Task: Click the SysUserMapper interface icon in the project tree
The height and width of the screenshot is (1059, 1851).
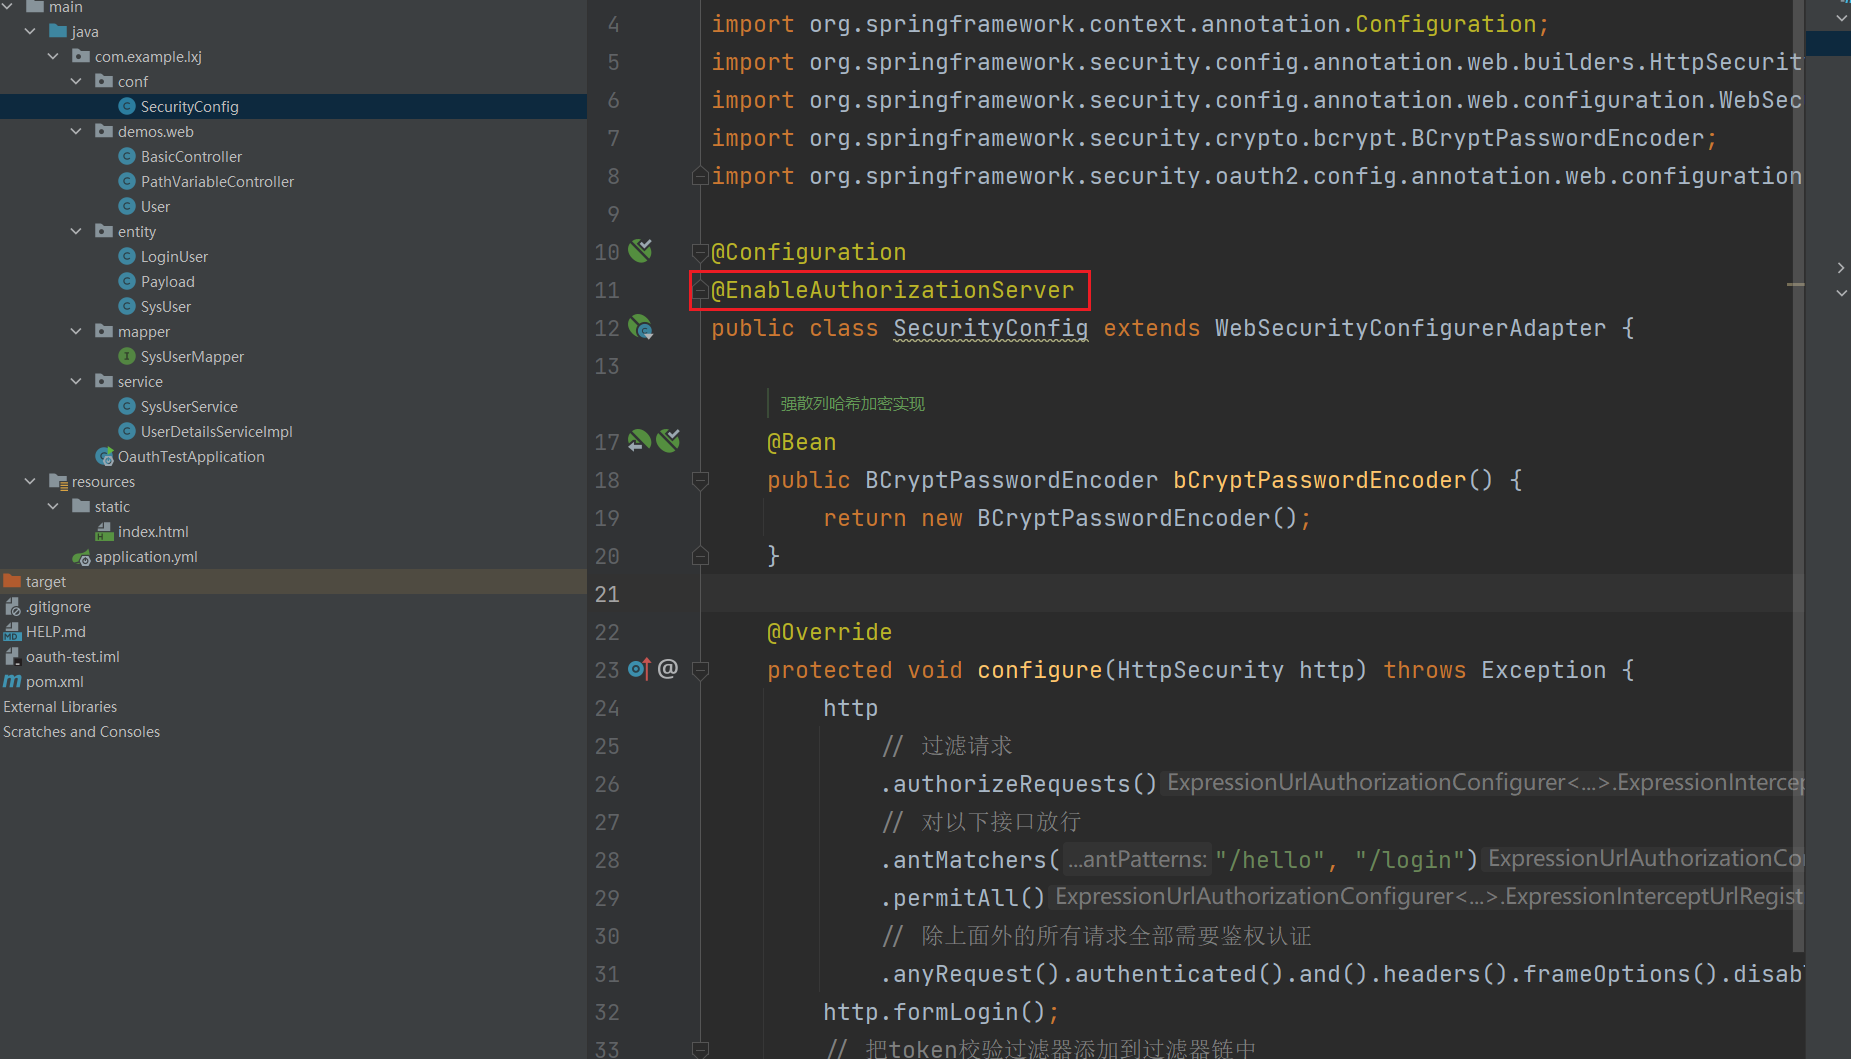Action: coord(127,357)
